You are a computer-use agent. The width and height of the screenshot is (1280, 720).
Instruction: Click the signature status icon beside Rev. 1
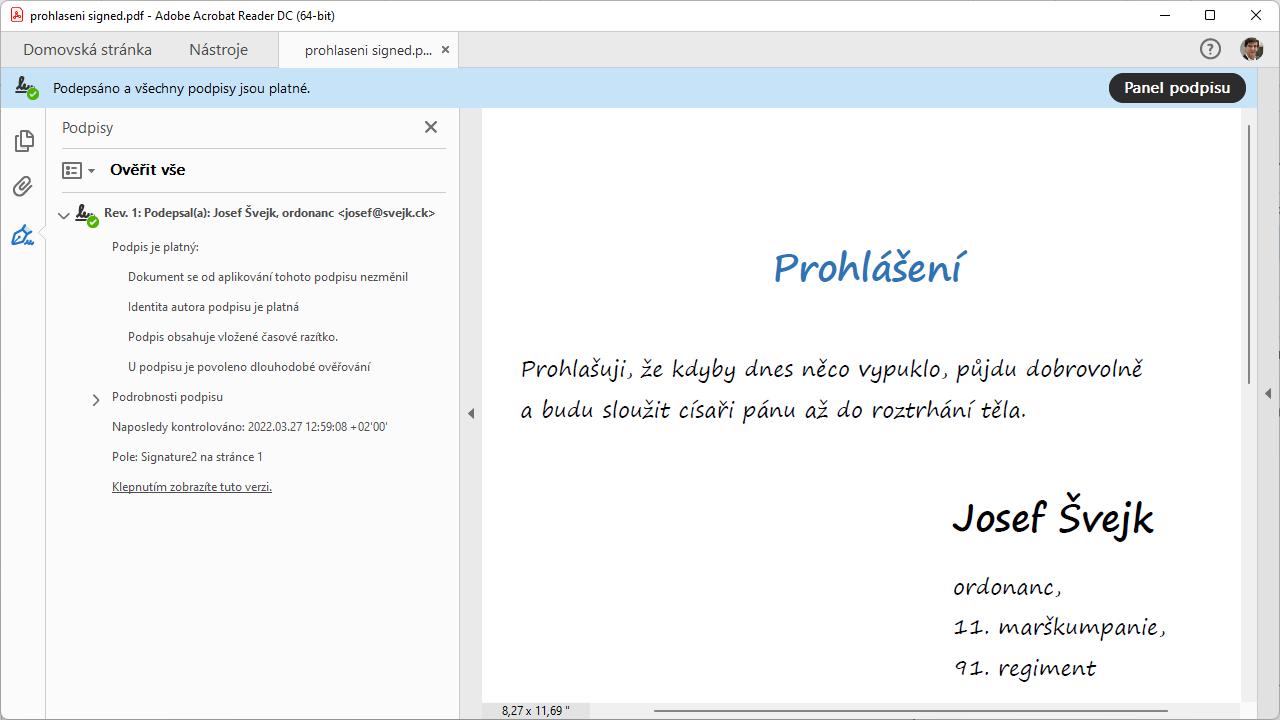pos(87,214)
